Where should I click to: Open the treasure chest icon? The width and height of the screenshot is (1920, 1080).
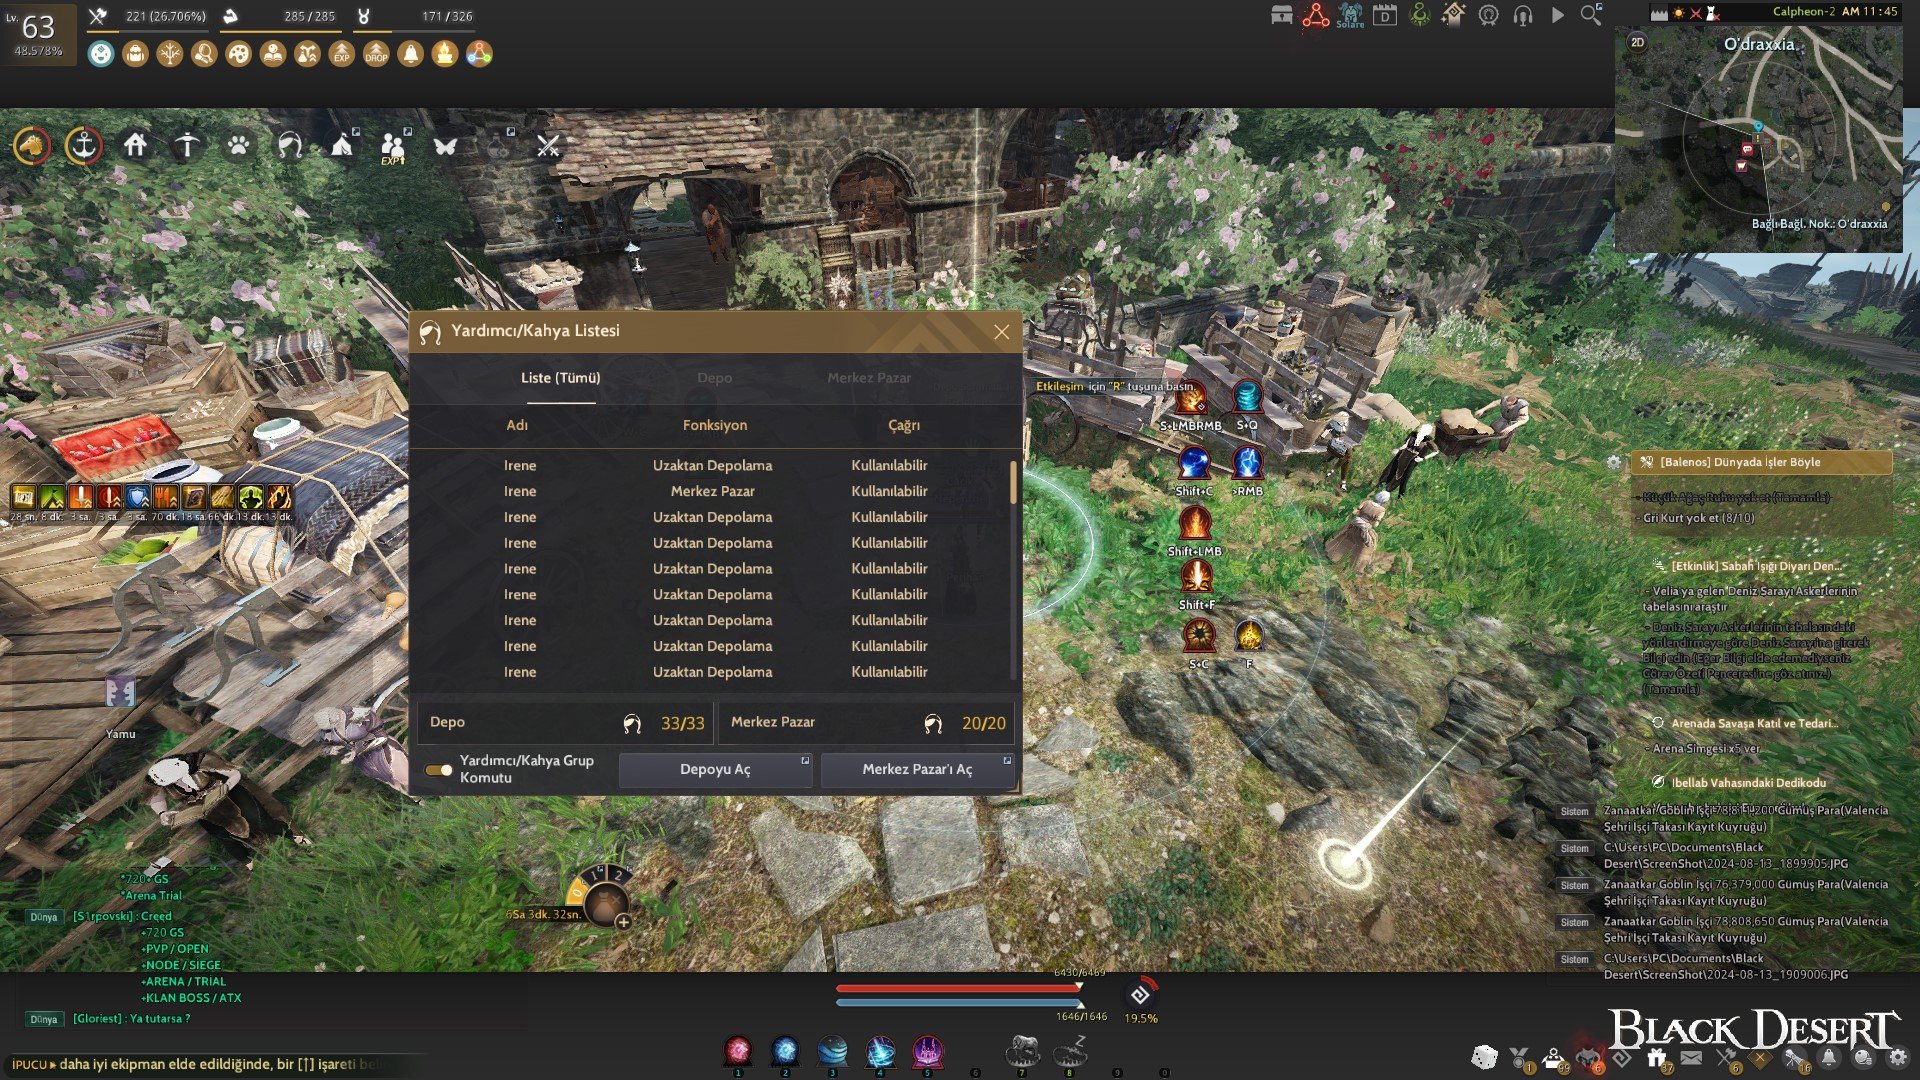tap(1282, 15)
